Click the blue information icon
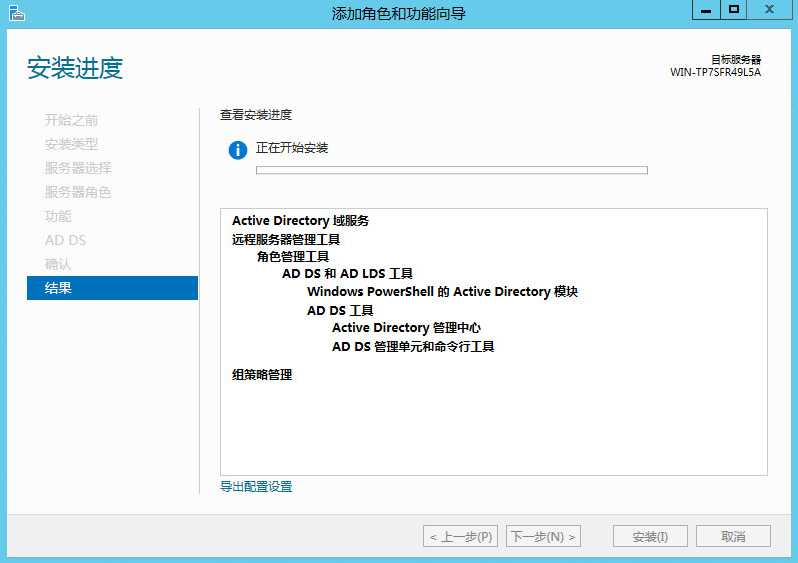This screenshot has height=563, width=798. tap(238, 150)
